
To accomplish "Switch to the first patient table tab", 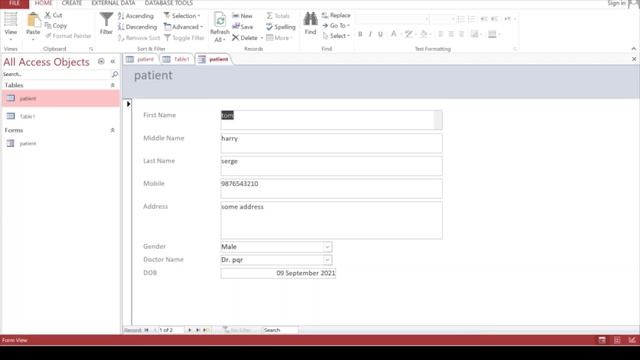I will [141, 59].
